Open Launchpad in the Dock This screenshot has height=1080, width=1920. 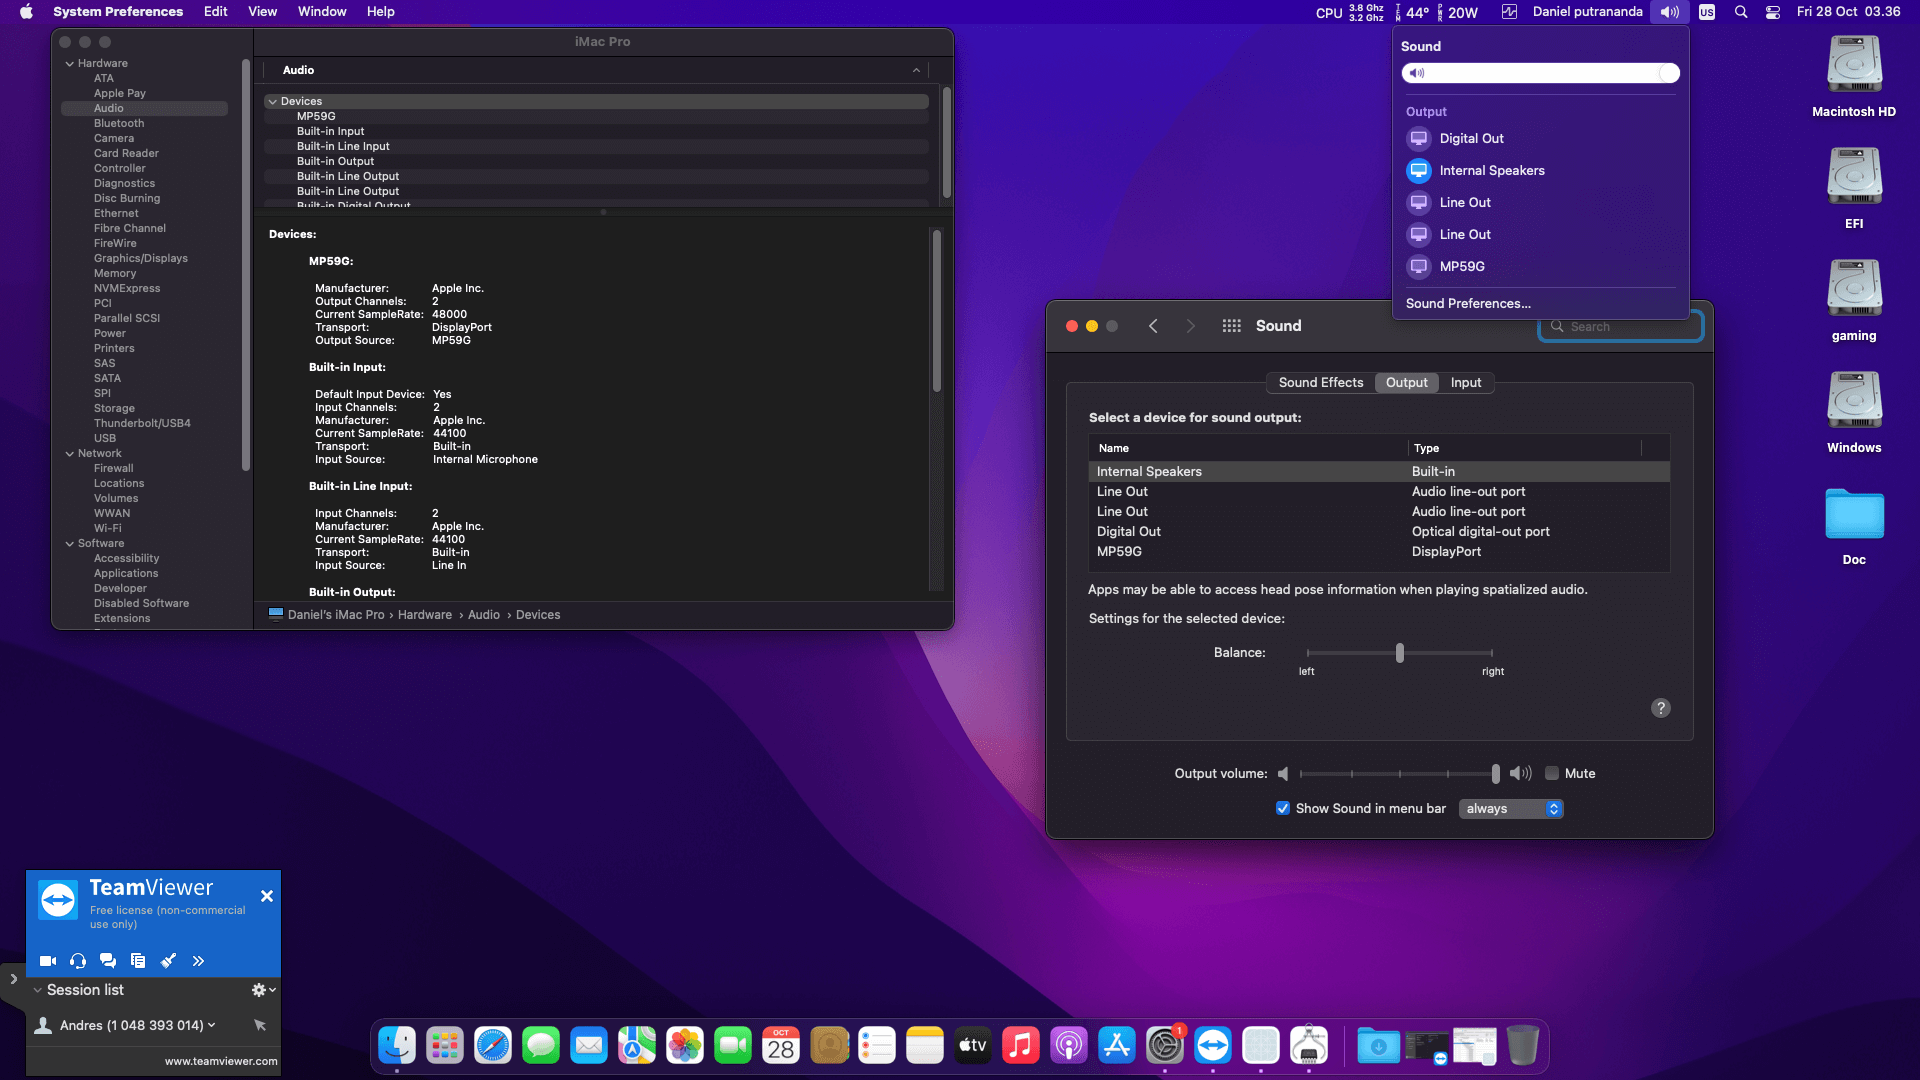pyautogui.click(x=445, y=1046)
